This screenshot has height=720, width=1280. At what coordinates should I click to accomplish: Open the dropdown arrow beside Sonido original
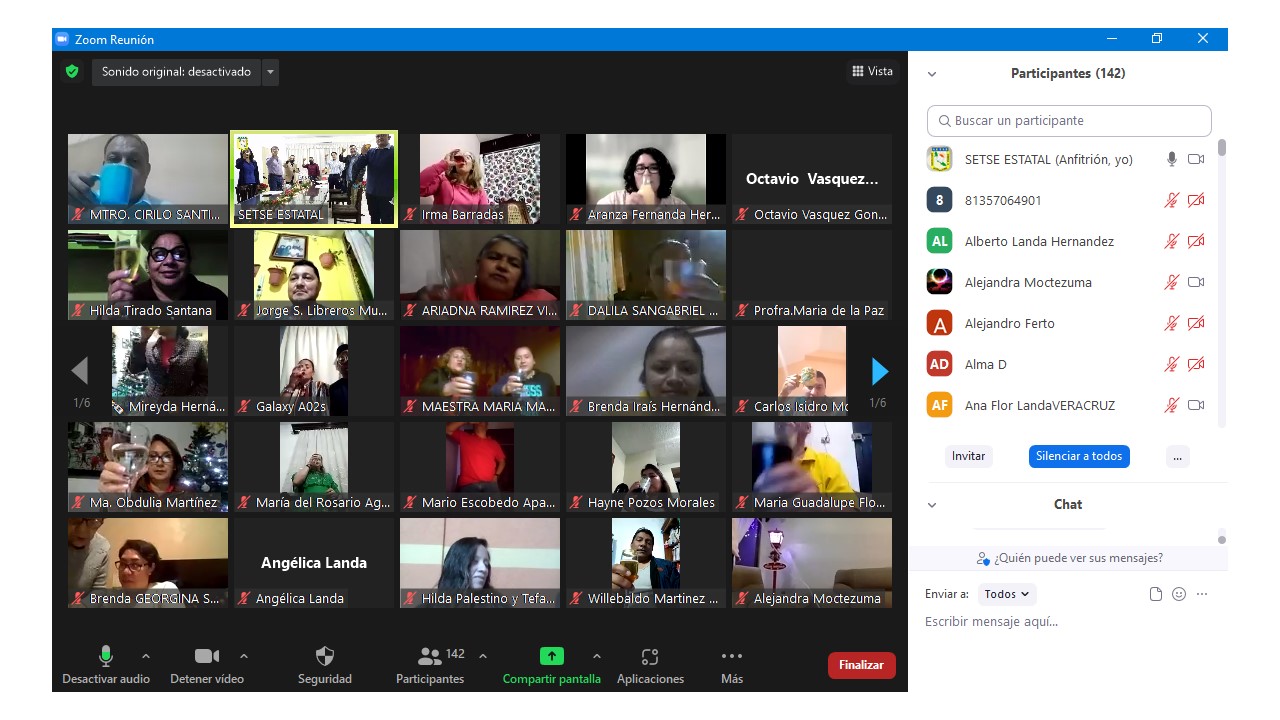click(270, 72)
